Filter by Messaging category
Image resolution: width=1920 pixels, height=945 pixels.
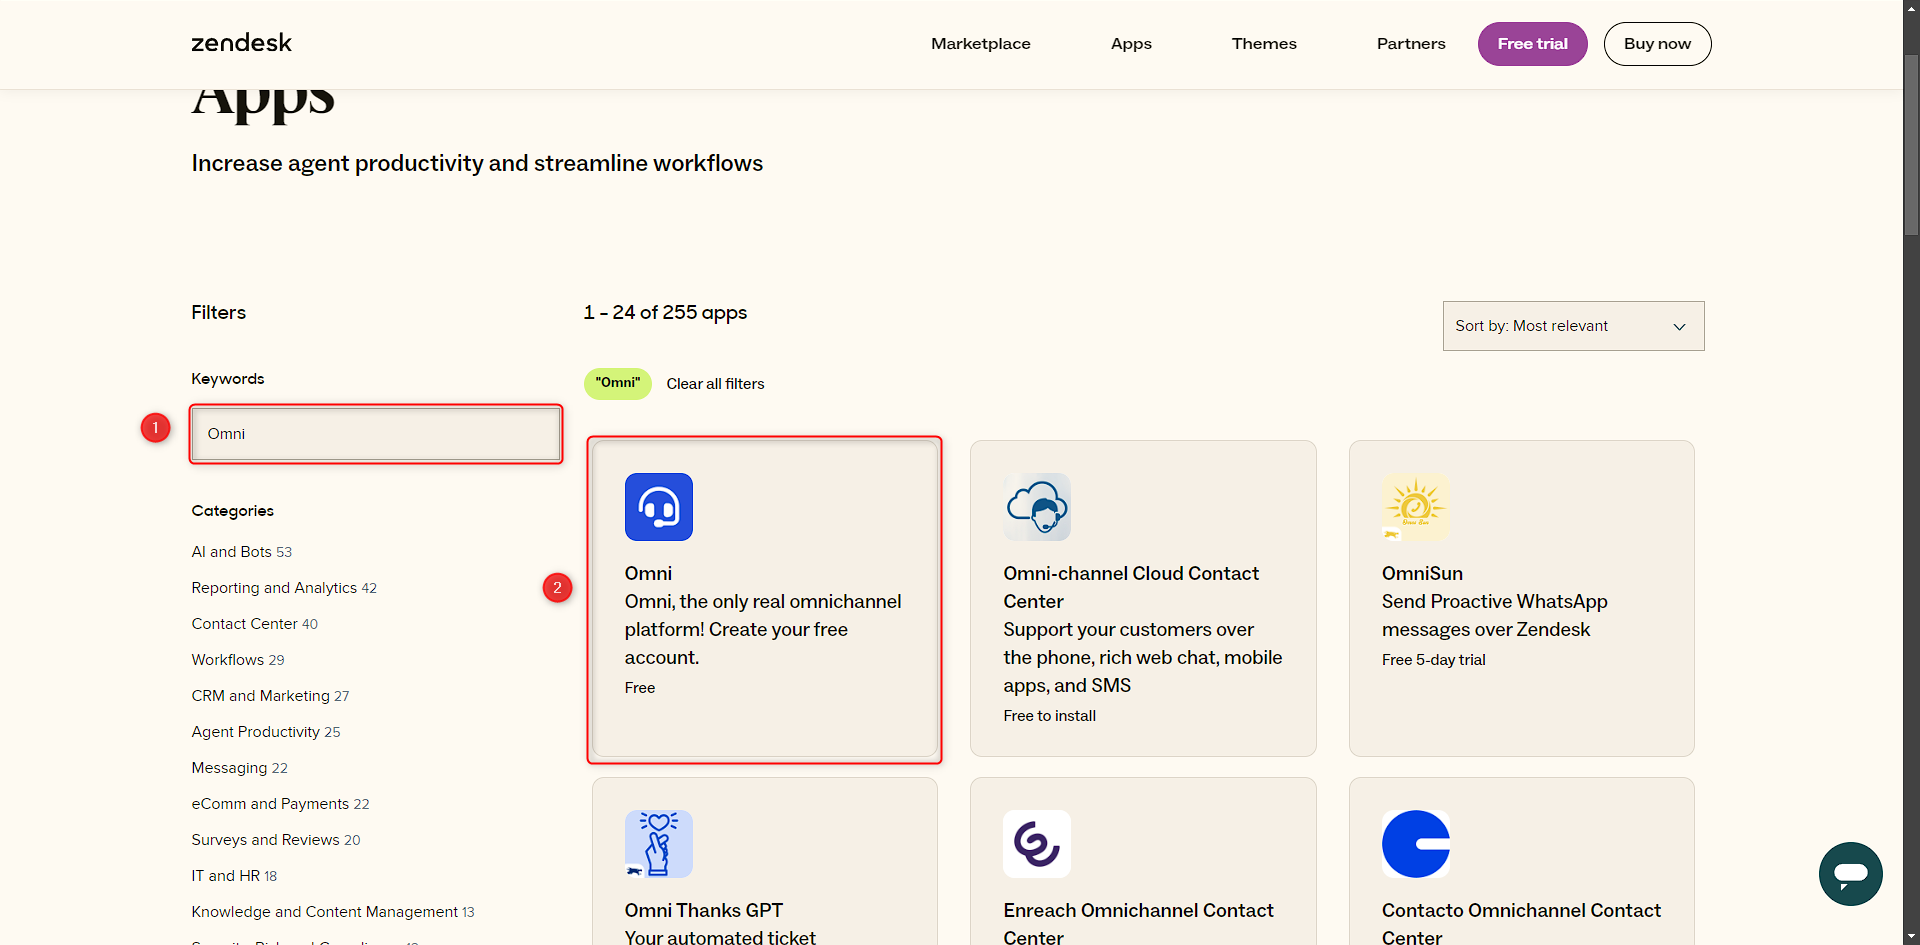tap(239, 768)
